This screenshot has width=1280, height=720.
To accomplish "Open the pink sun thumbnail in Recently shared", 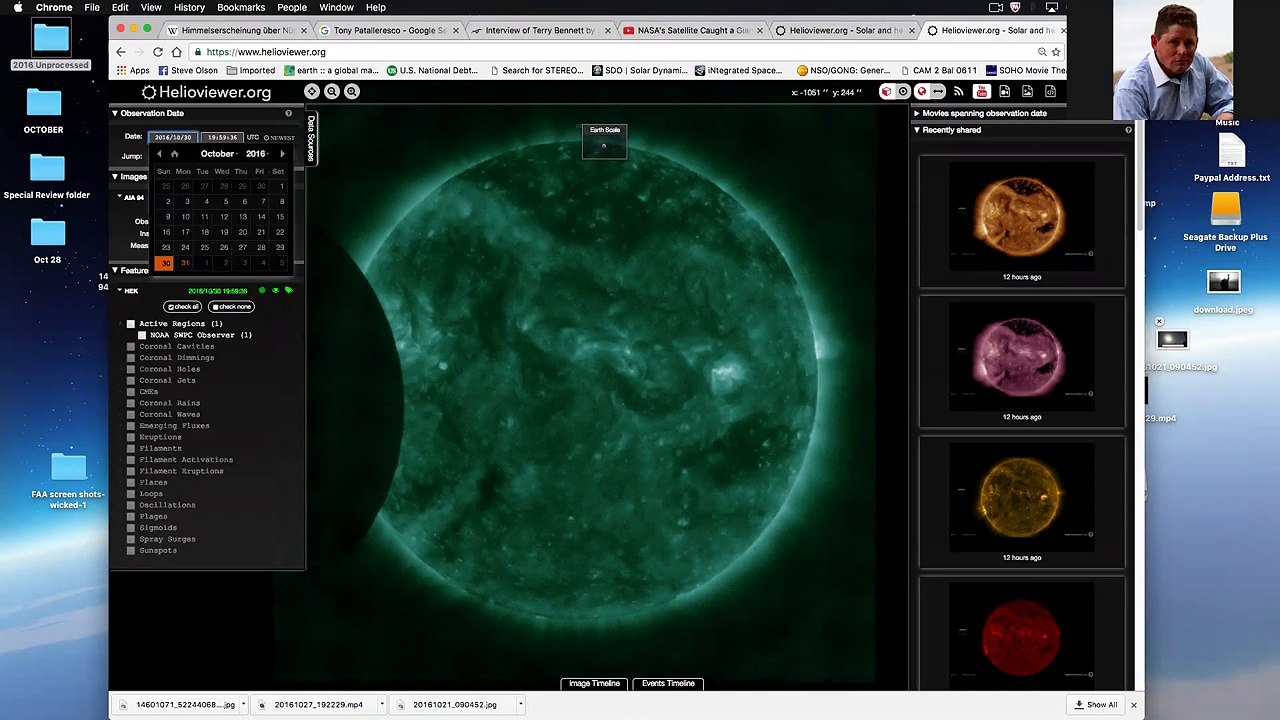I will point(1022,358).
